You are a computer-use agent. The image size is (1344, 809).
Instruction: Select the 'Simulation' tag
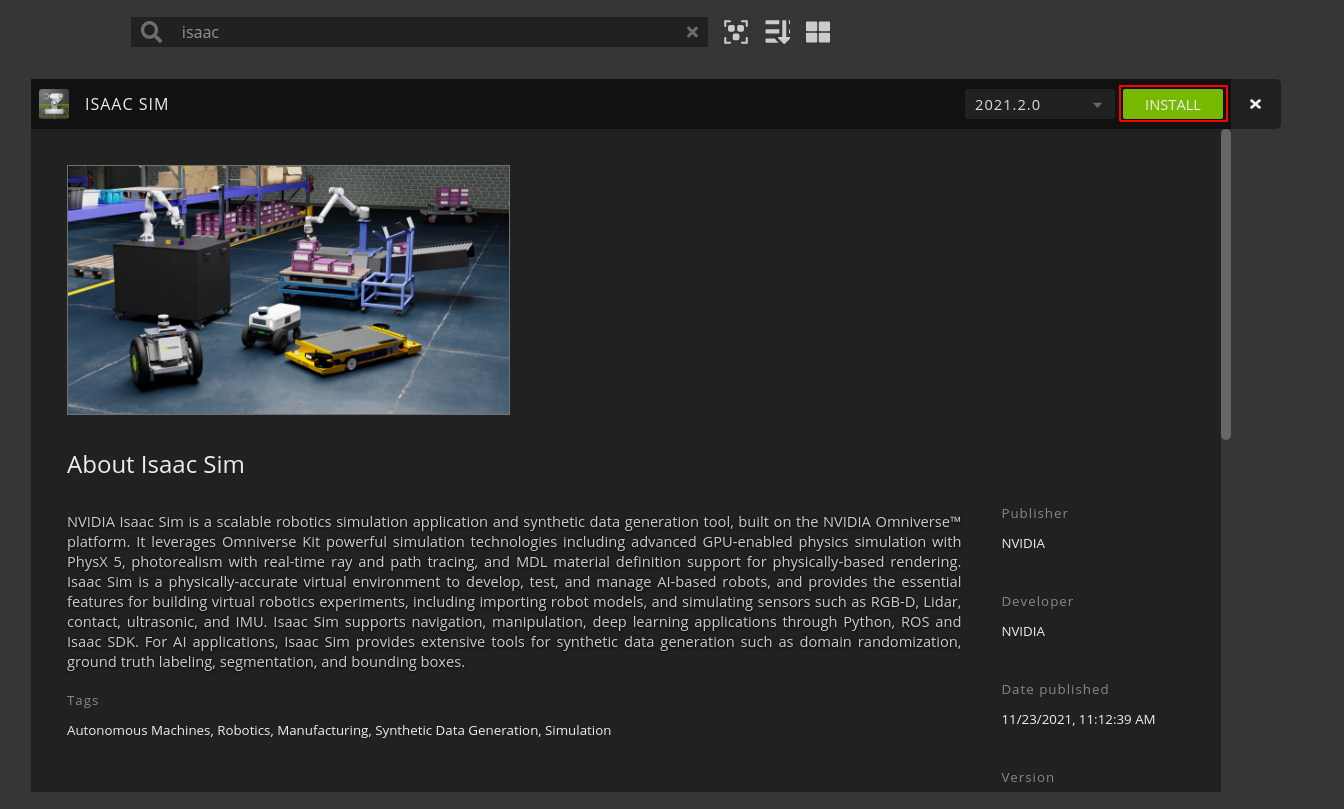click(x=578, y=730)
